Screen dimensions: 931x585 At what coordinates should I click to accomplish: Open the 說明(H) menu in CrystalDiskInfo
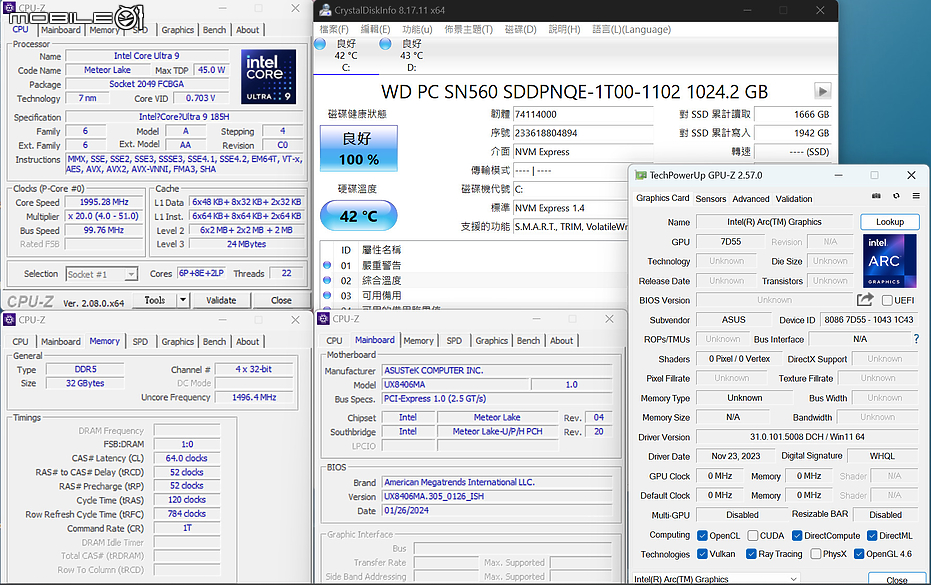pos(564,29)
